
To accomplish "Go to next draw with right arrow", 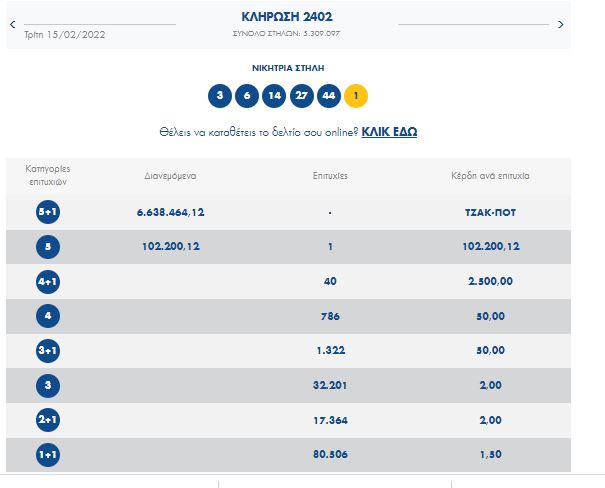I will coord(560,24).
